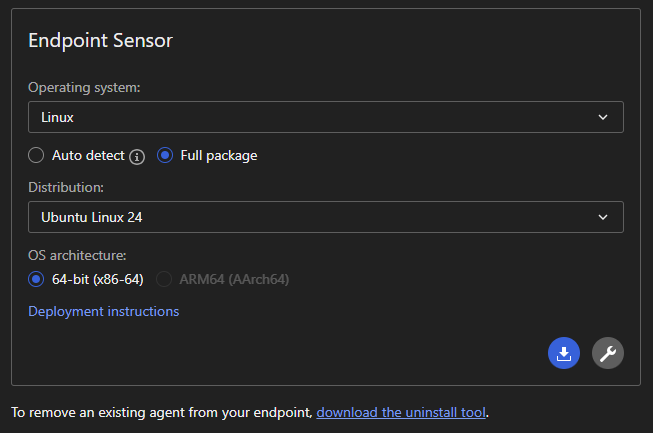The width and height of the screenshot is (653, 433).
Task: Choose the 64-bit (x86-64) radio button
Action: tap(36, 279)
